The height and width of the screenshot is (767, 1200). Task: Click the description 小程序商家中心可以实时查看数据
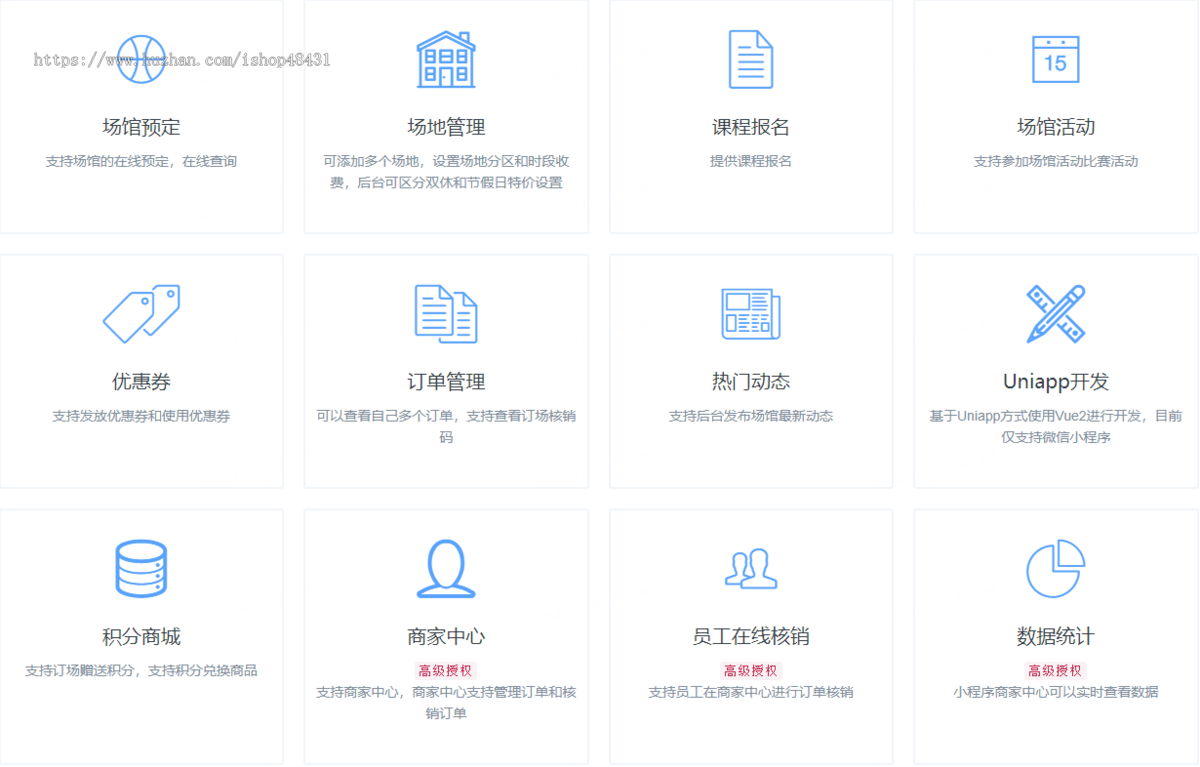tap(1056, 692)
